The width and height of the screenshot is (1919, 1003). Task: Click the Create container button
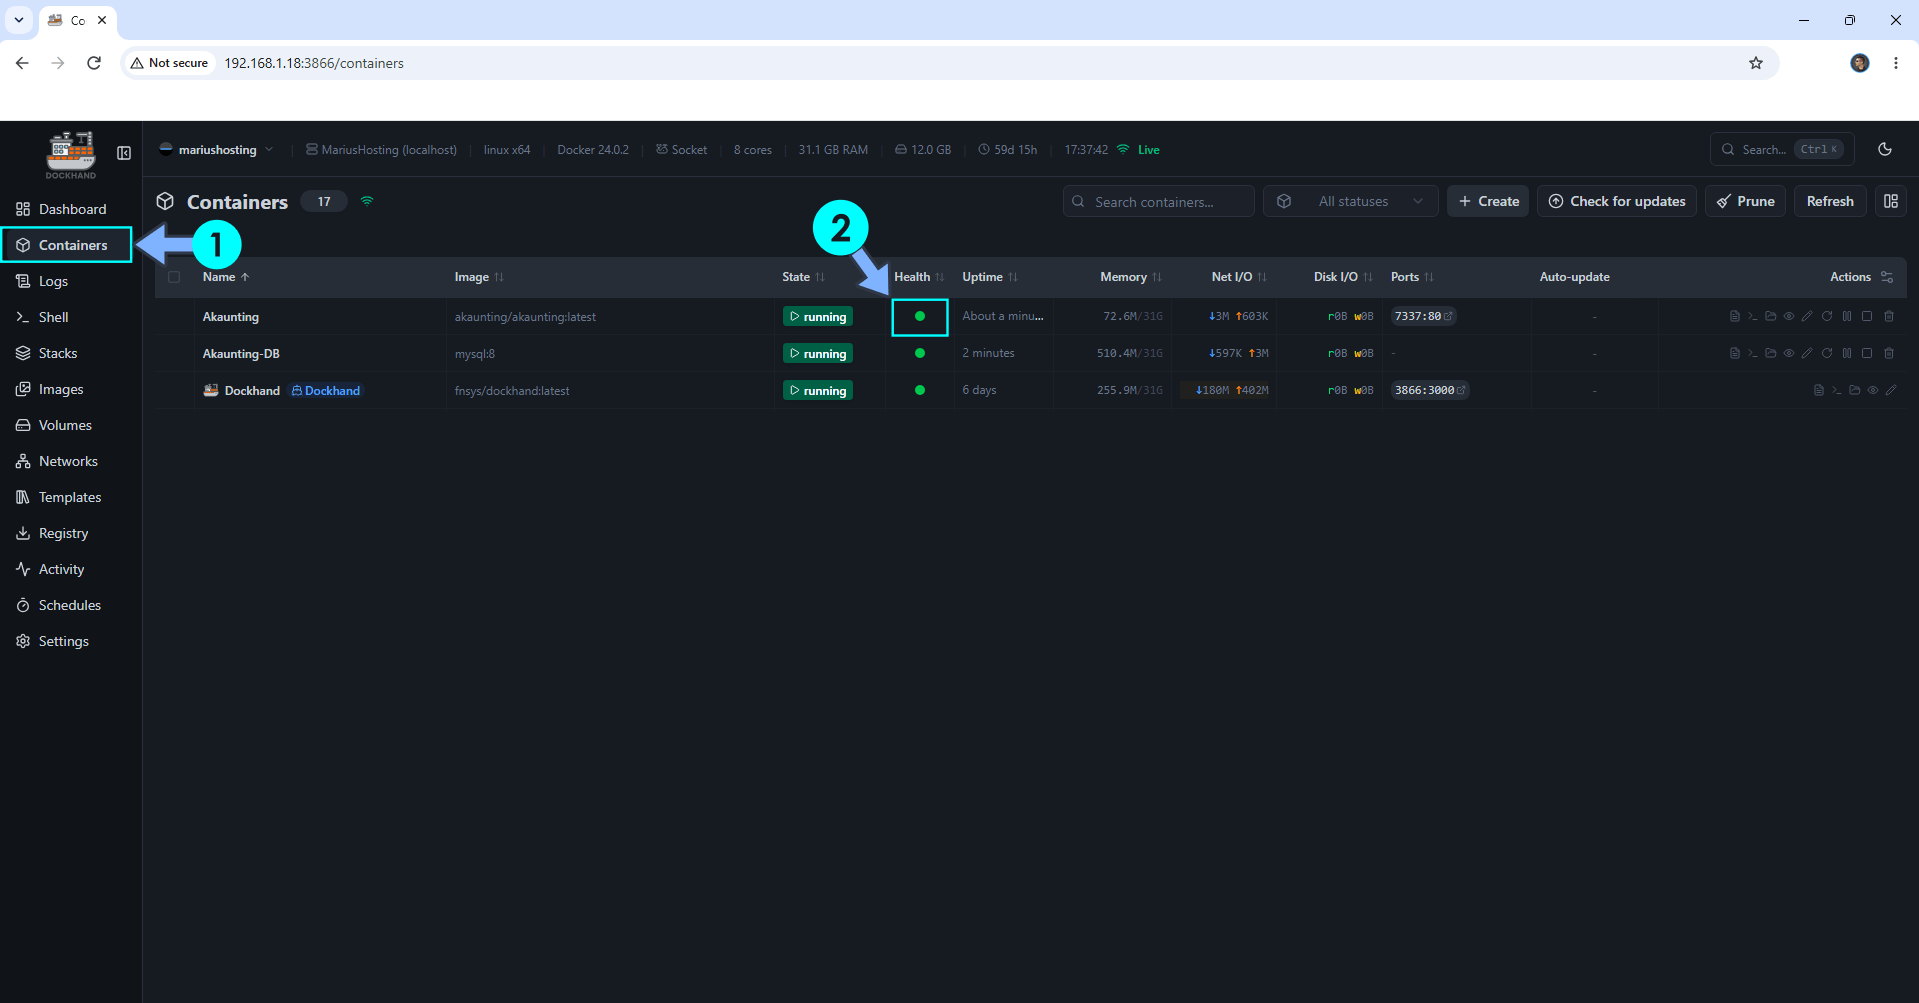(x=1488, y=201)
